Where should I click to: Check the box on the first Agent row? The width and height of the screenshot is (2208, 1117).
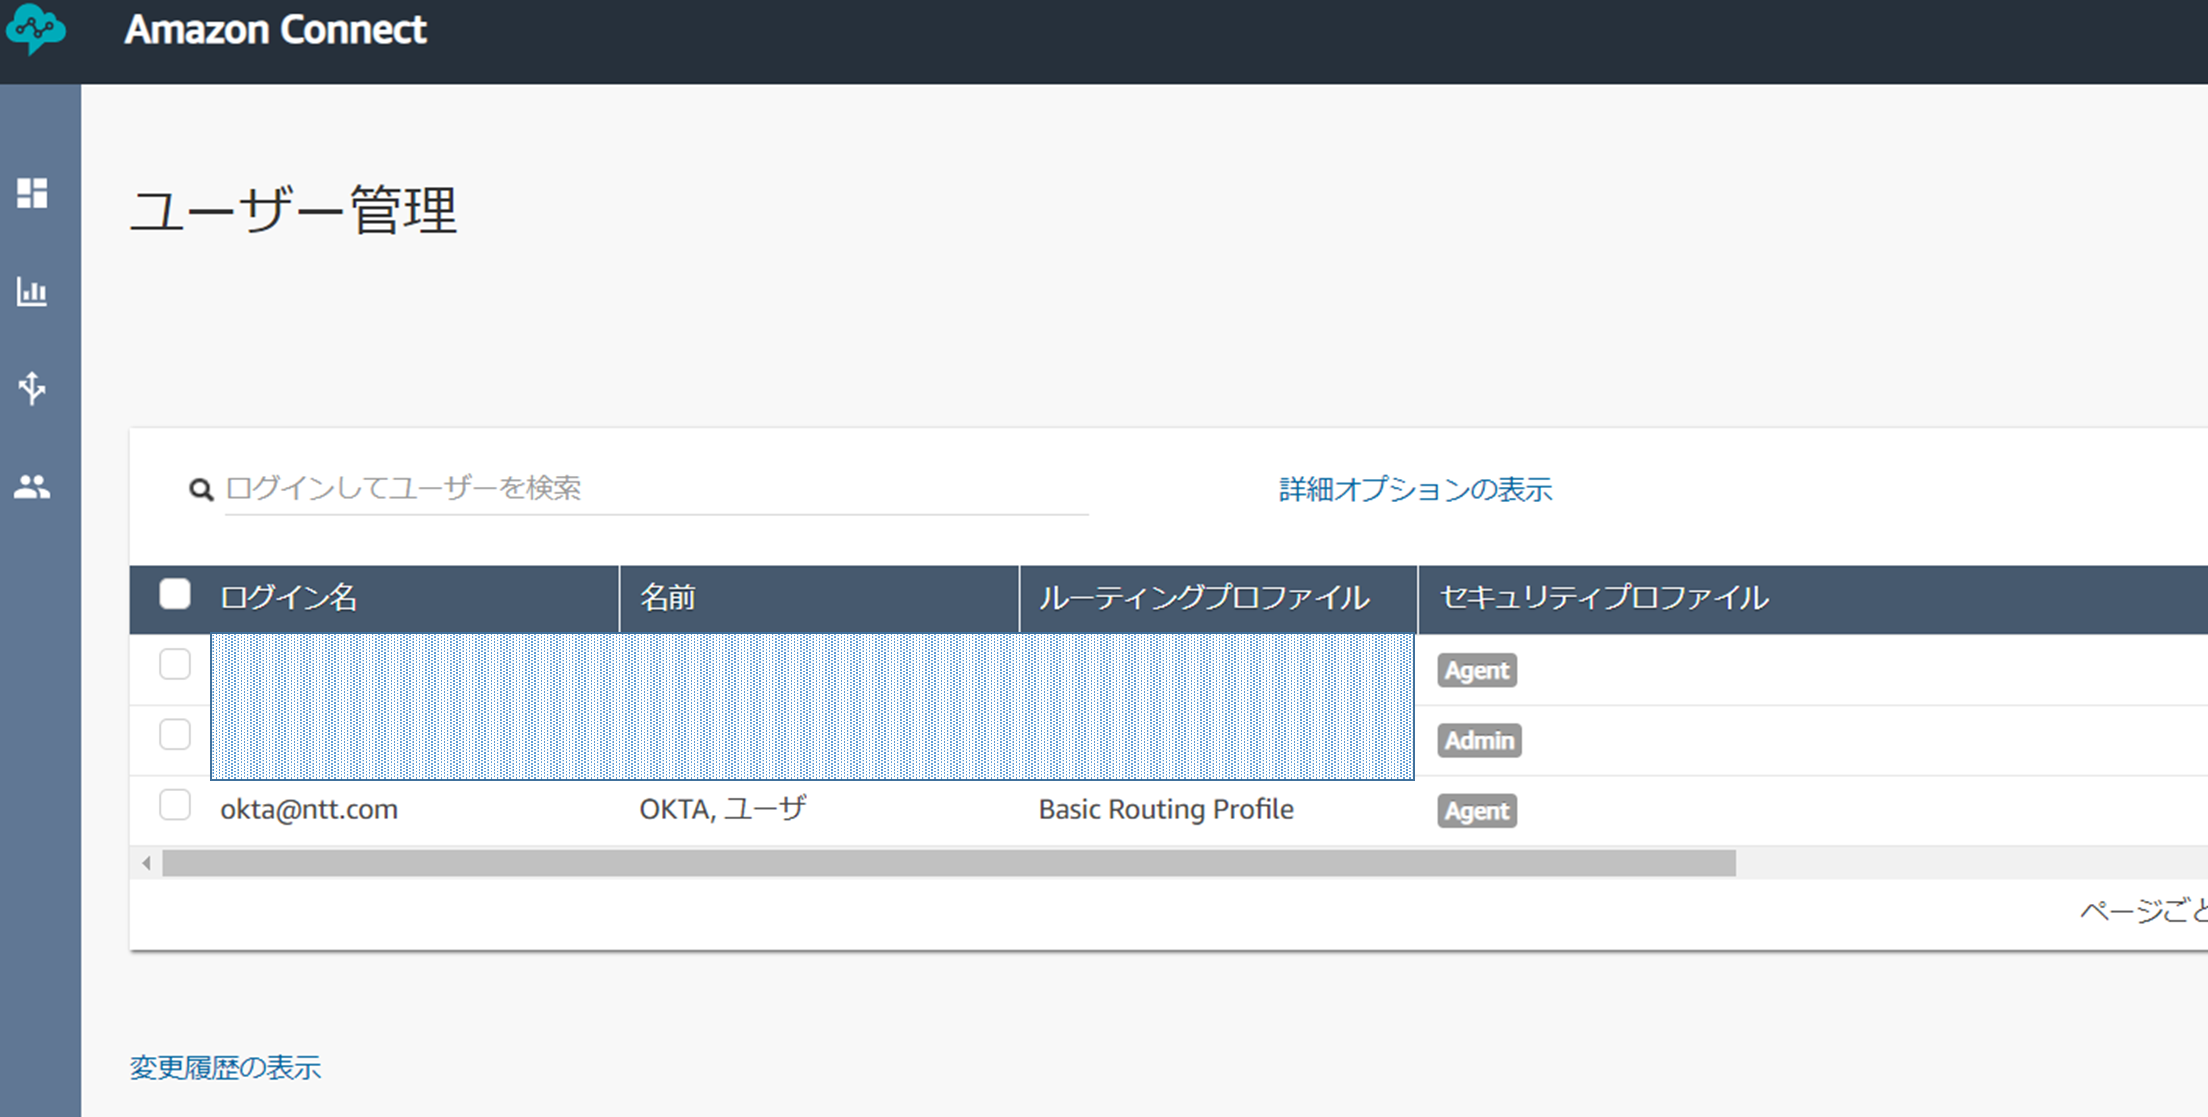pyautogui.click(x=175, y=664)
